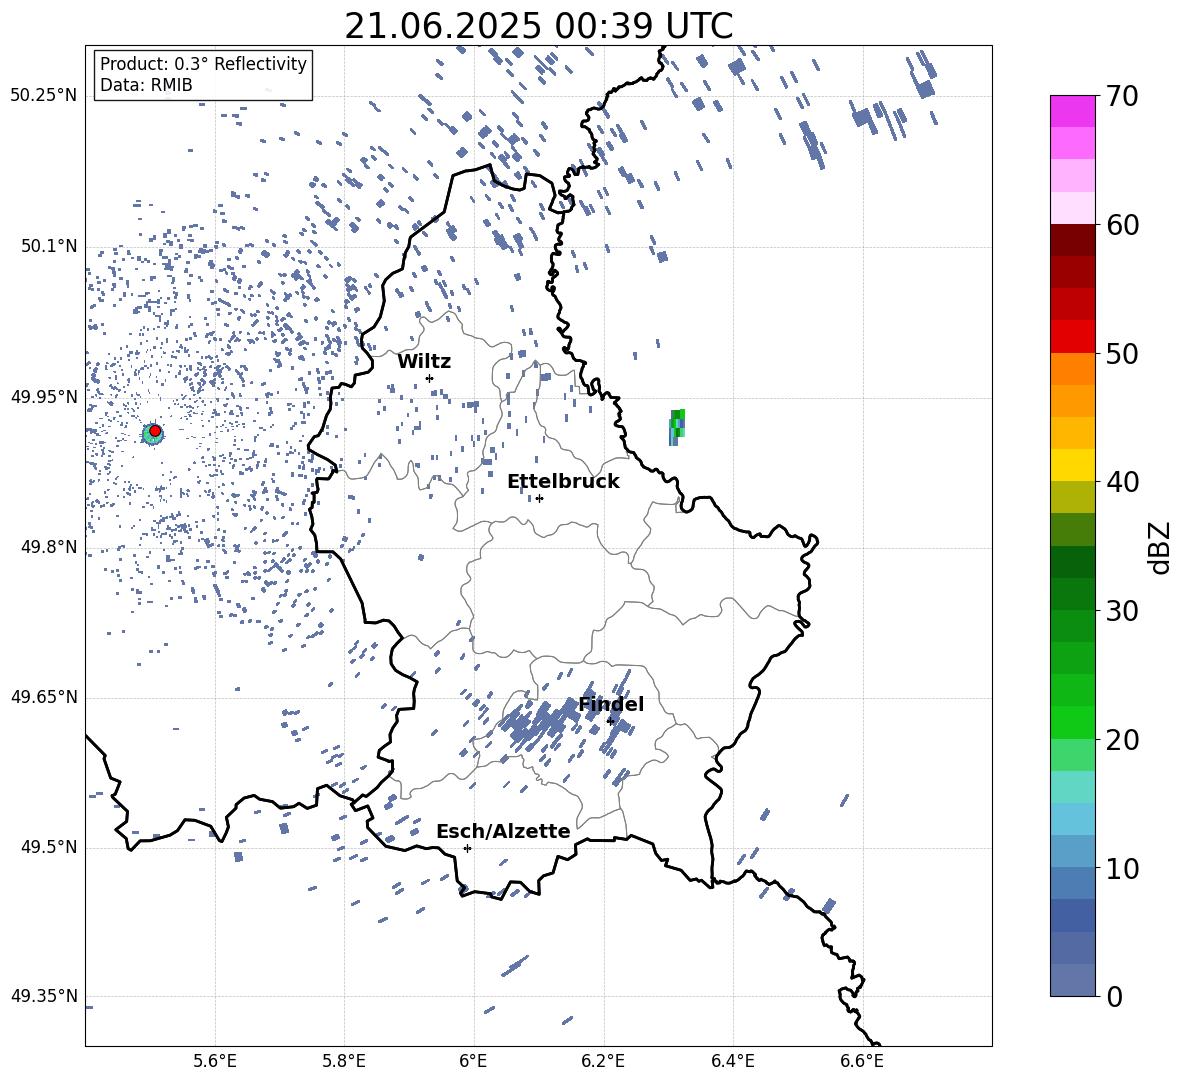1184x1081 pixels.
Task: Click the 50.1°N latitude label
Action: point(48,246)
